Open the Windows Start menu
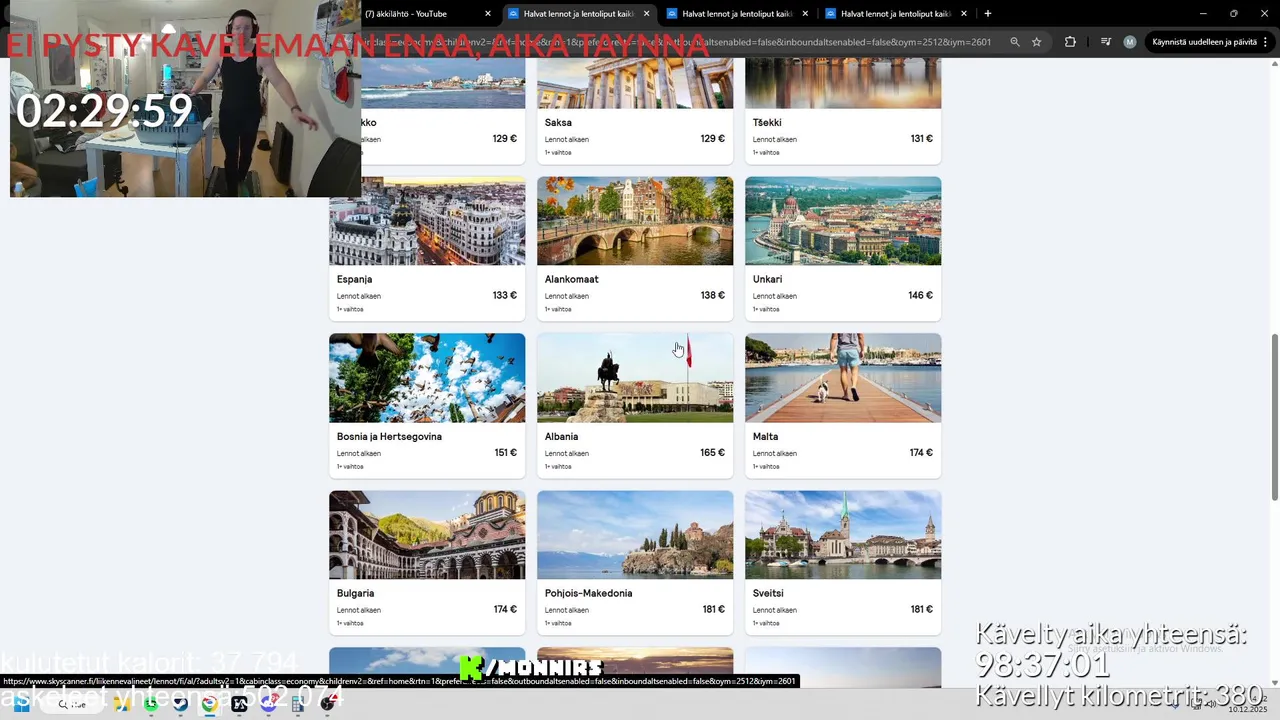This screenshot has height=720, width=1280. pyautogui.click(x=20, y=704)
